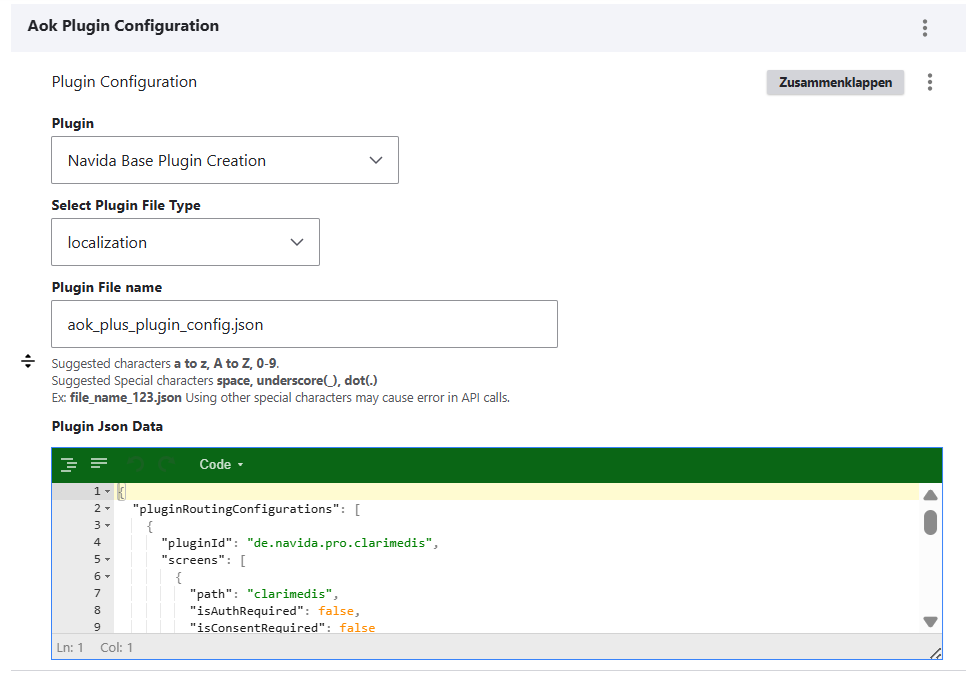Open Select Plugin File Type dropdown
Image resolution: width=969 pixels, height=679 pixels.
tap(185, 242)
